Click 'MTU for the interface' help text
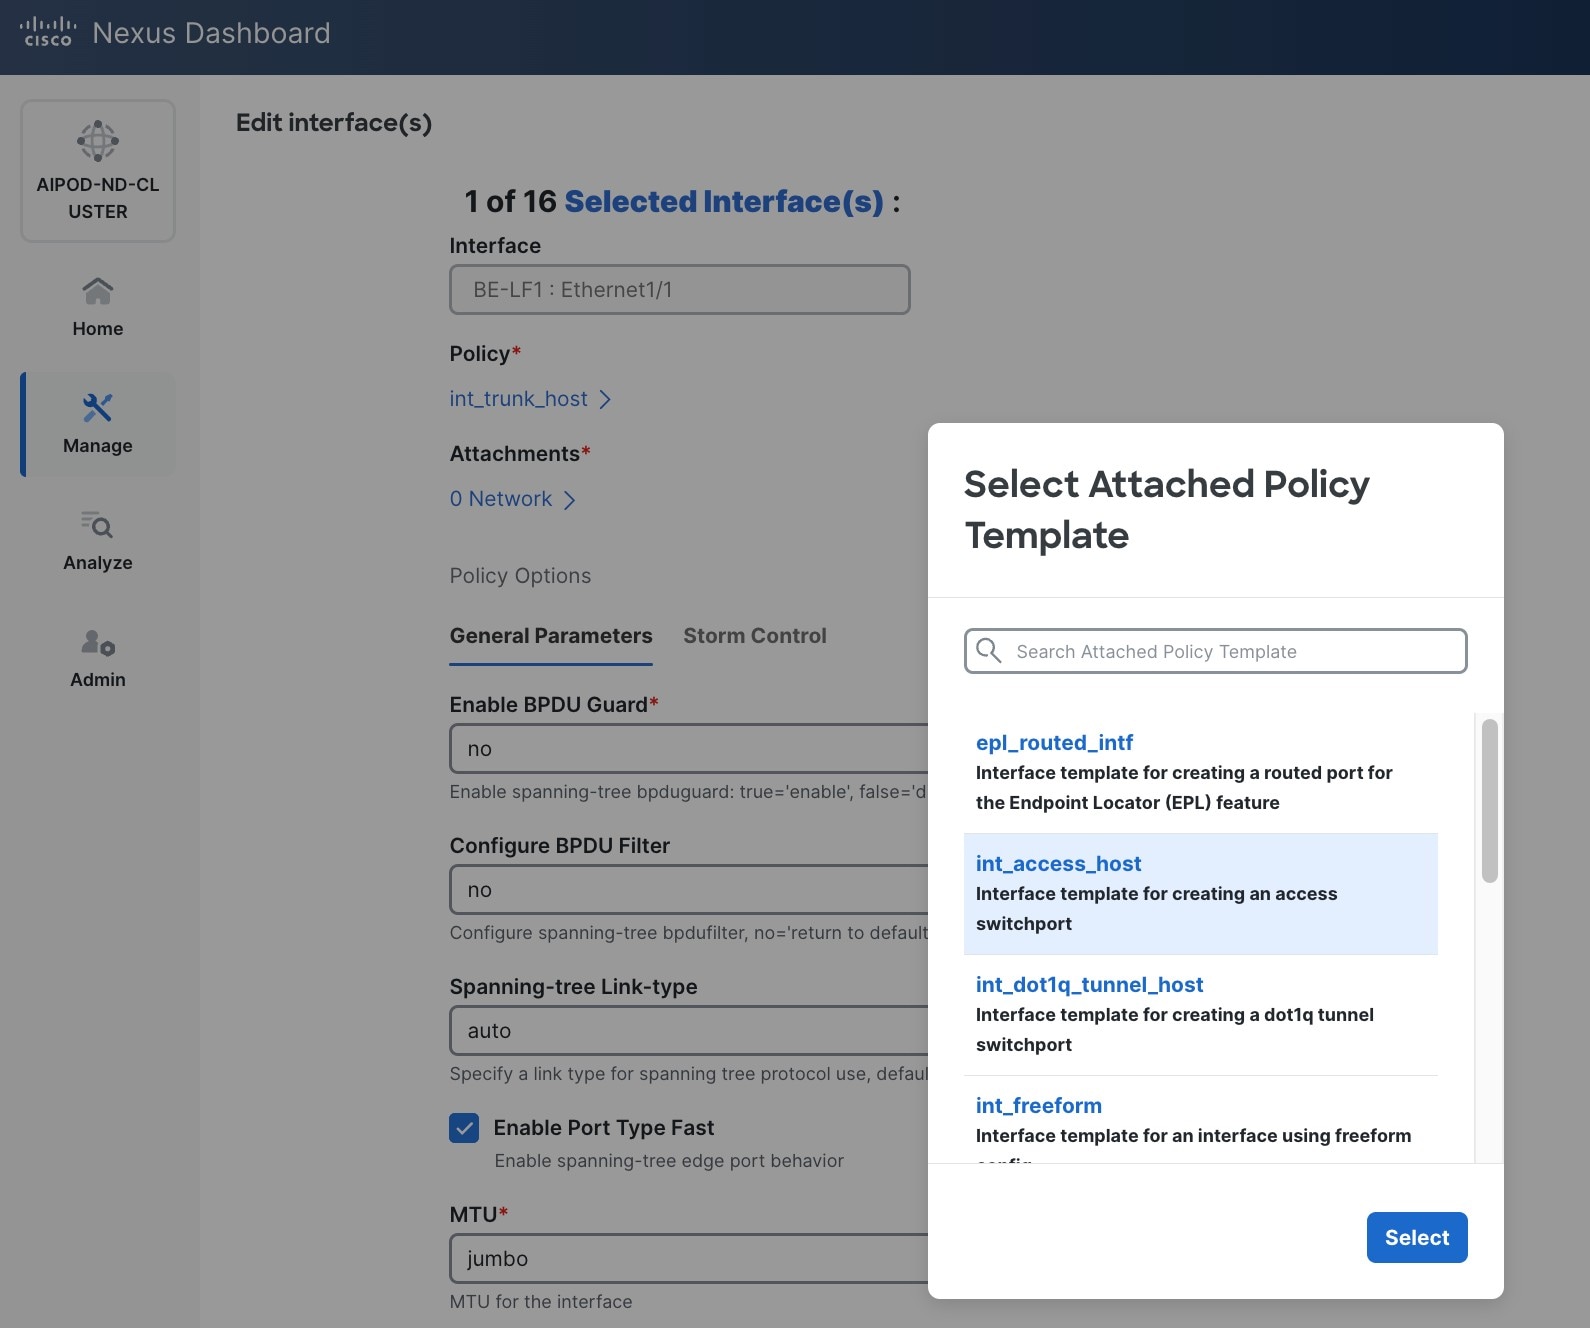The image size is (1590, 1328). 541,1302
